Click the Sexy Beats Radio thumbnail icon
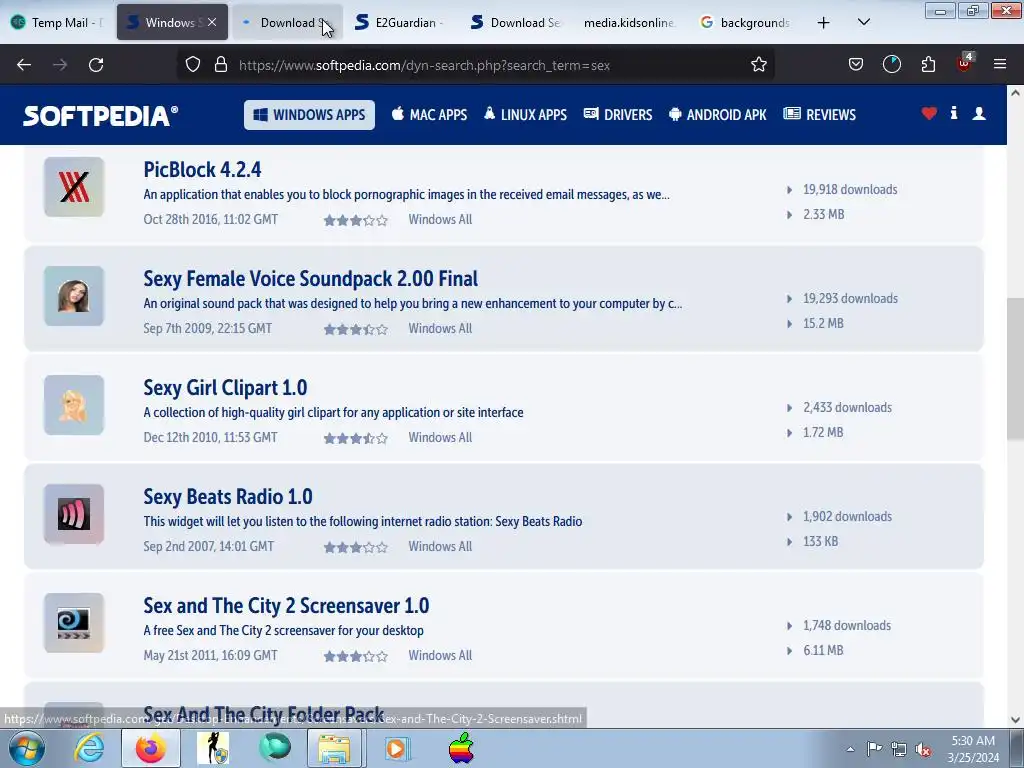 pos(74,514)
